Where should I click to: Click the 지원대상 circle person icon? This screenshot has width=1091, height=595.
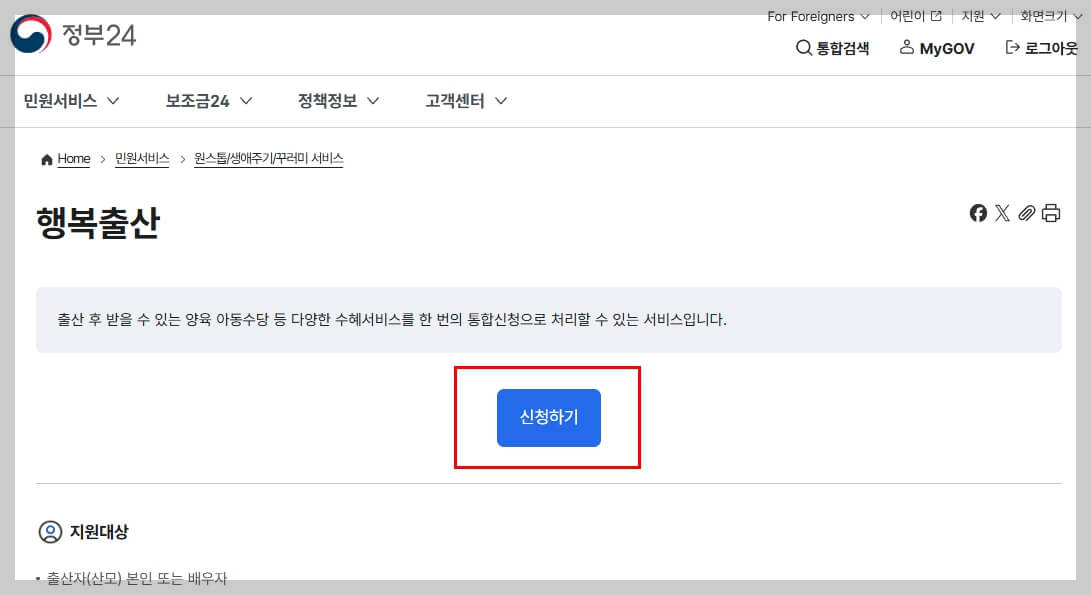[x=49, y=533]
